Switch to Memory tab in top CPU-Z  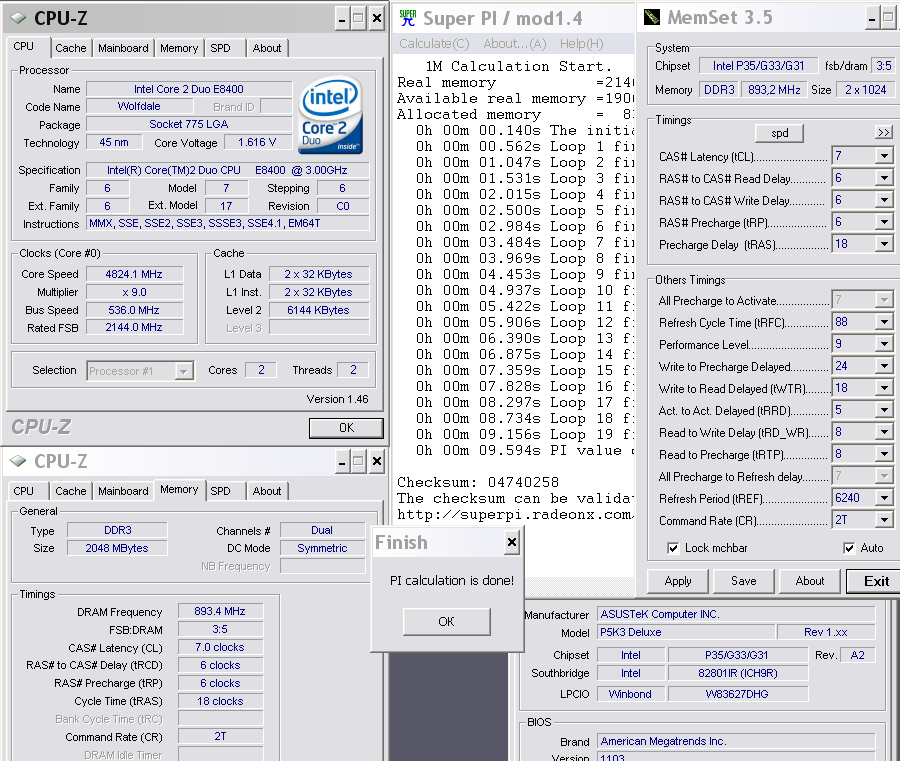pos(179,48)
